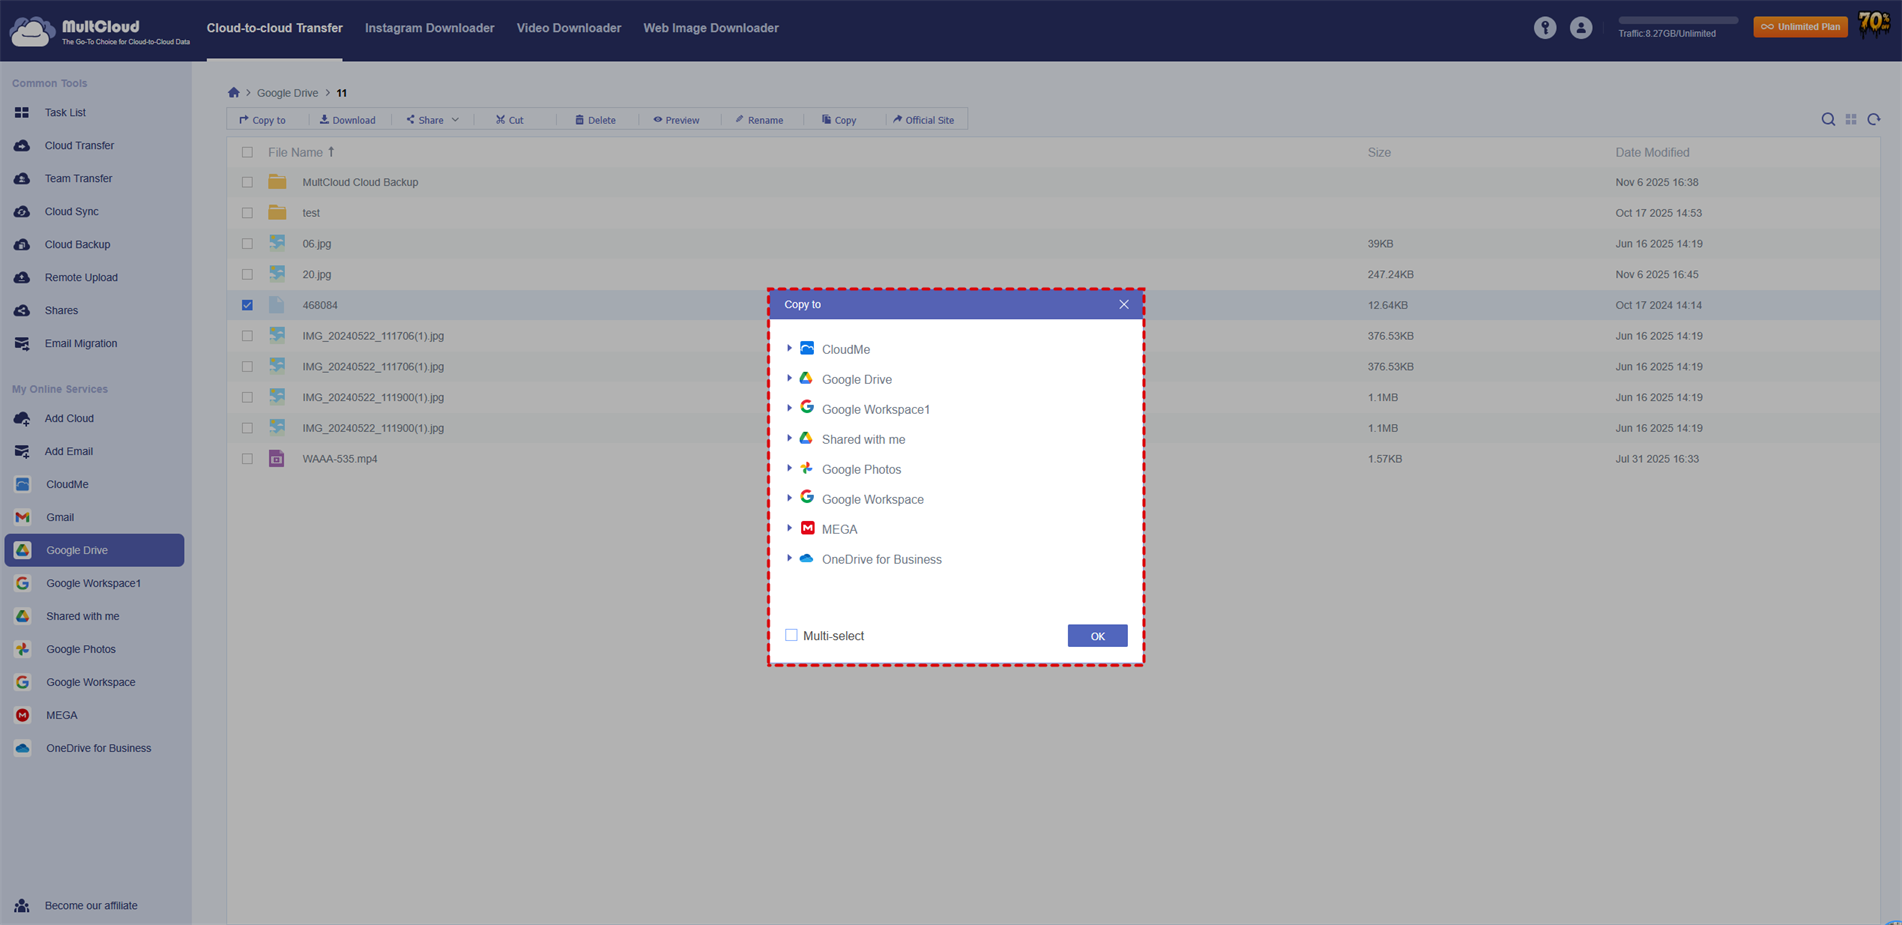The height and width of the screenshot is (925, 1902).
Task: Click the refresh icon
Action: coord(1874,120)
